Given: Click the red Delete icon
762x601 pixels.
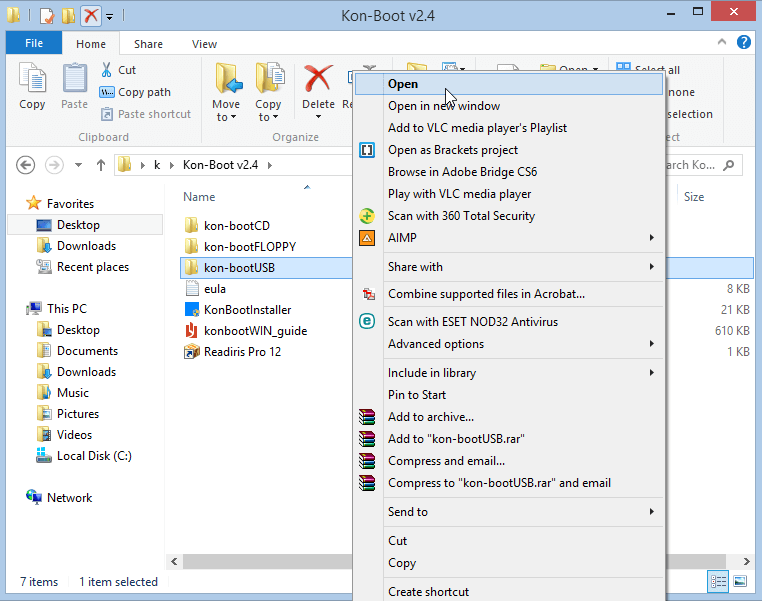Looking at the screenshot, I should (318, 79).
